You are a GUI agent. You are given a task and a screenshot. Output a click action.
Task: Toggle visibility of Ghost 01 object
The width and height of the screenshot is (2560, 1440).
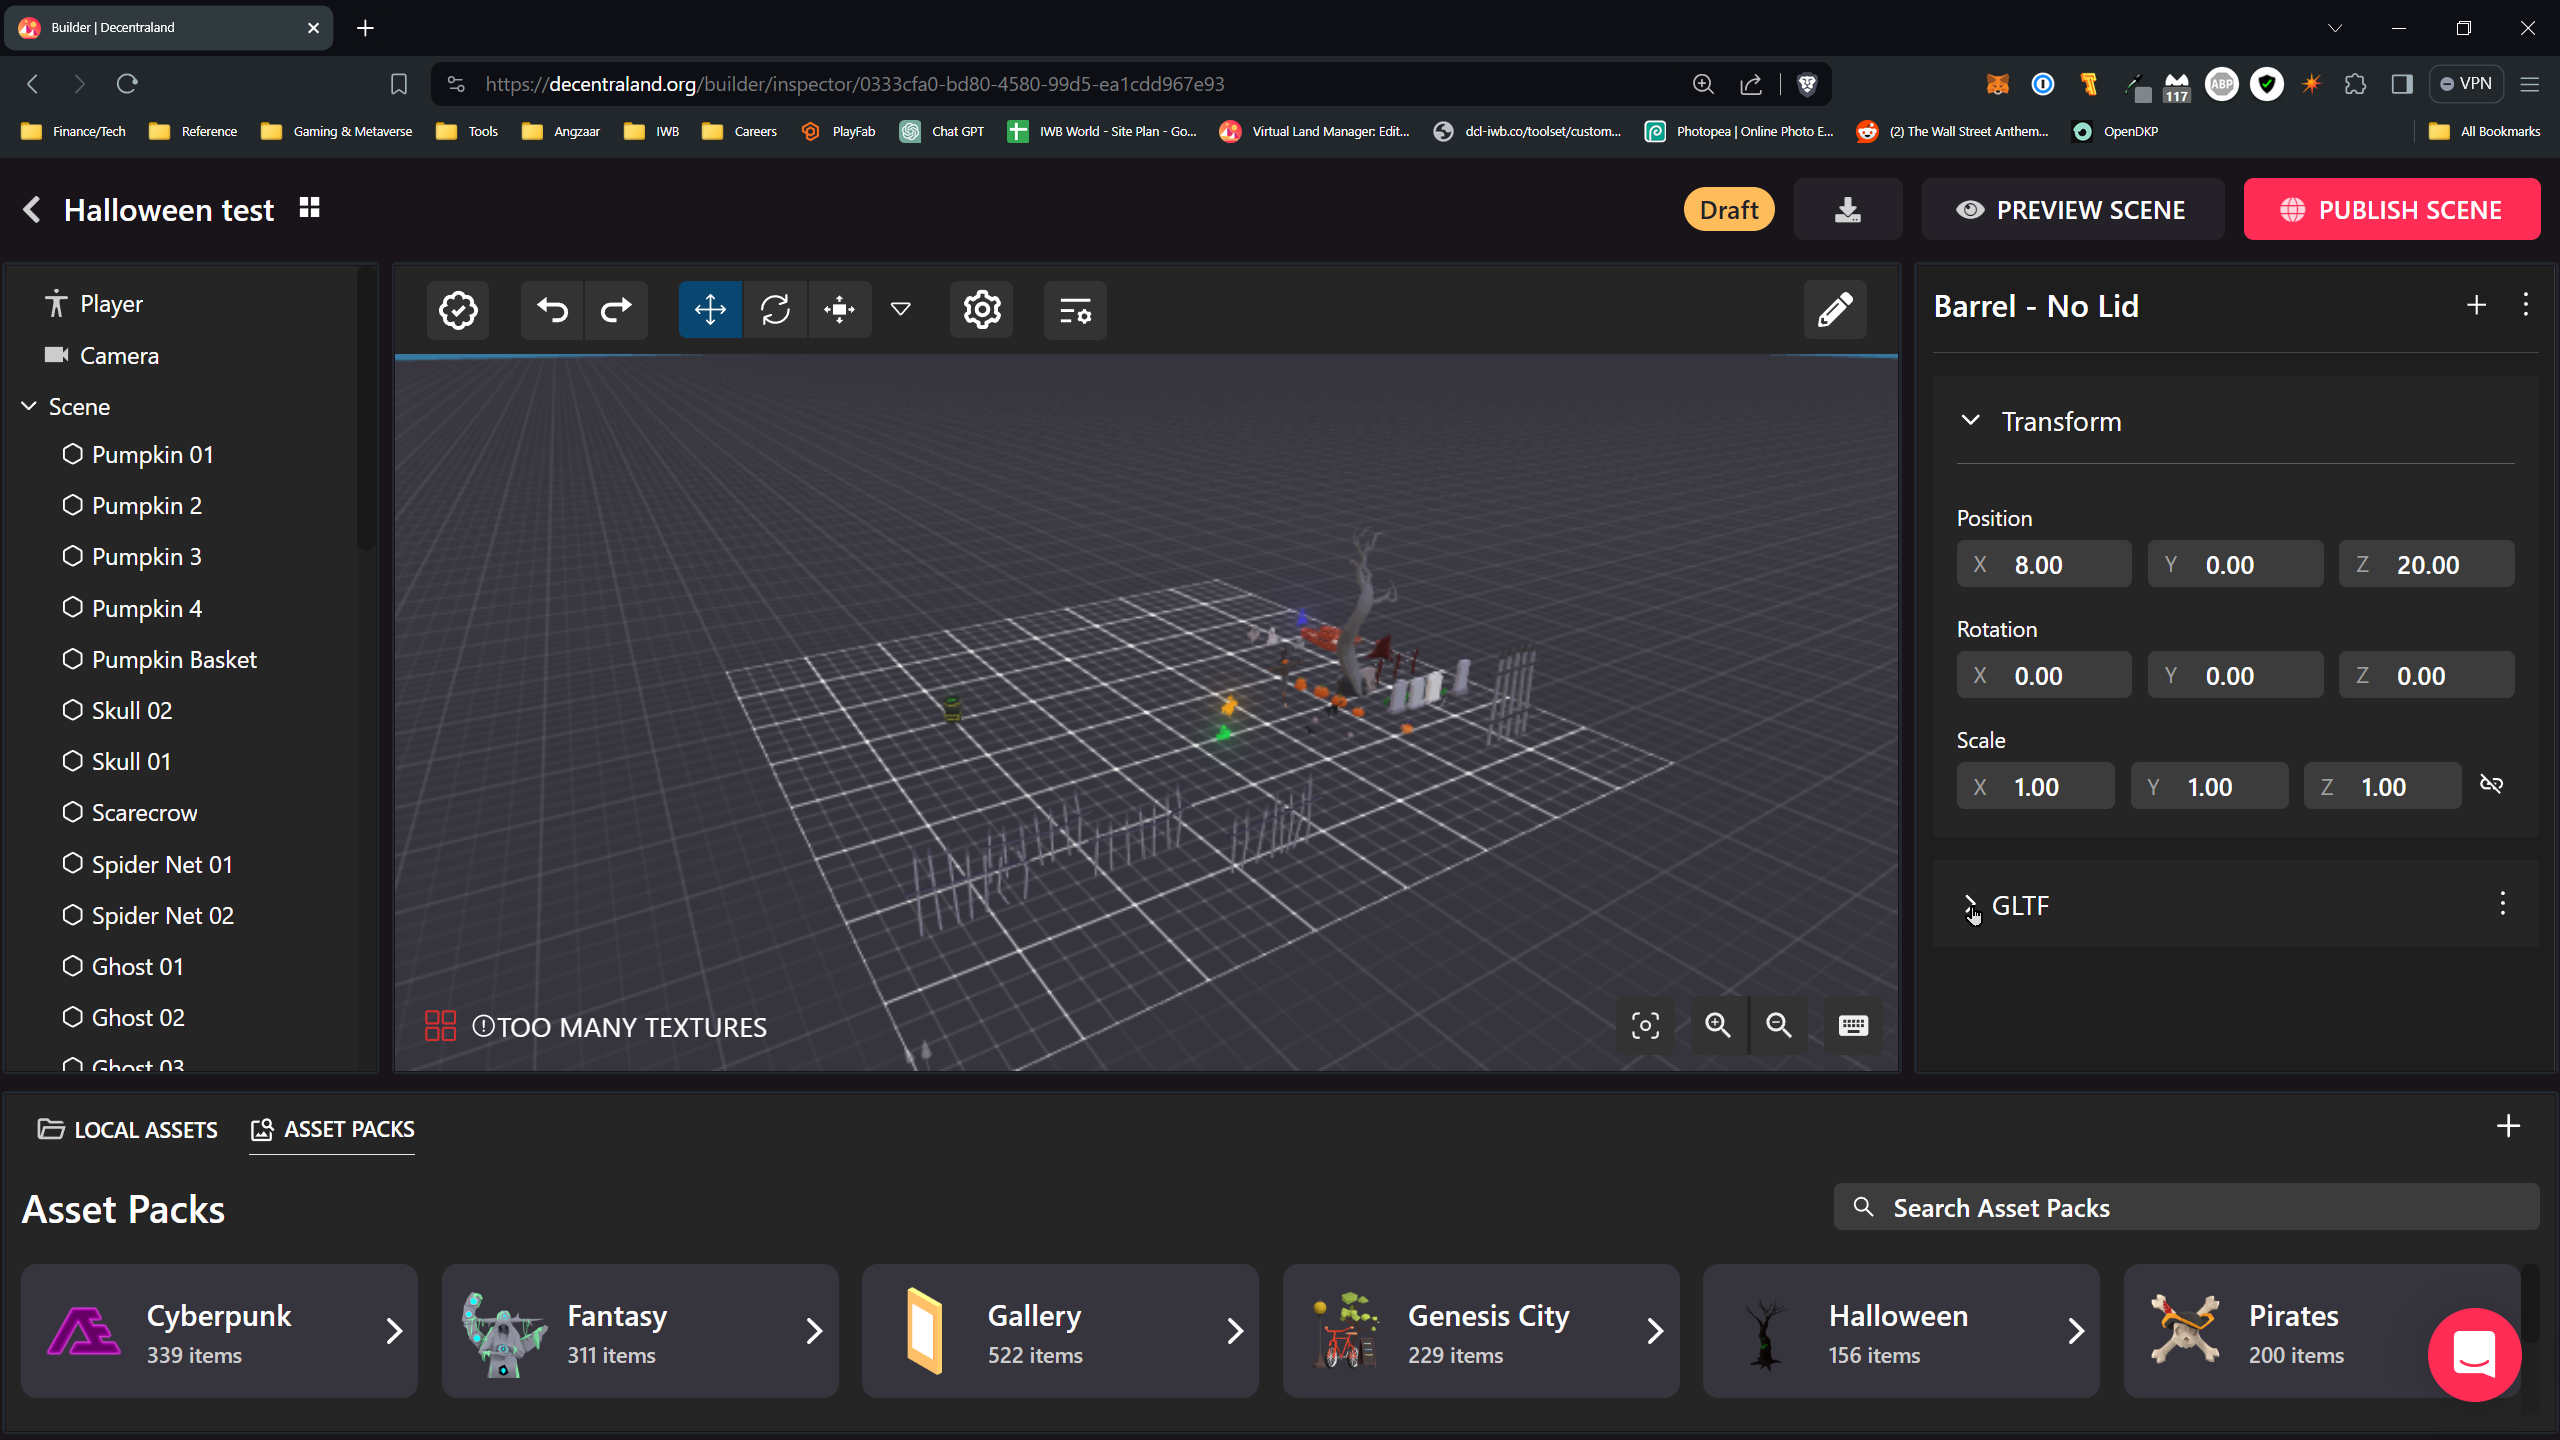(x=72, y=965)
